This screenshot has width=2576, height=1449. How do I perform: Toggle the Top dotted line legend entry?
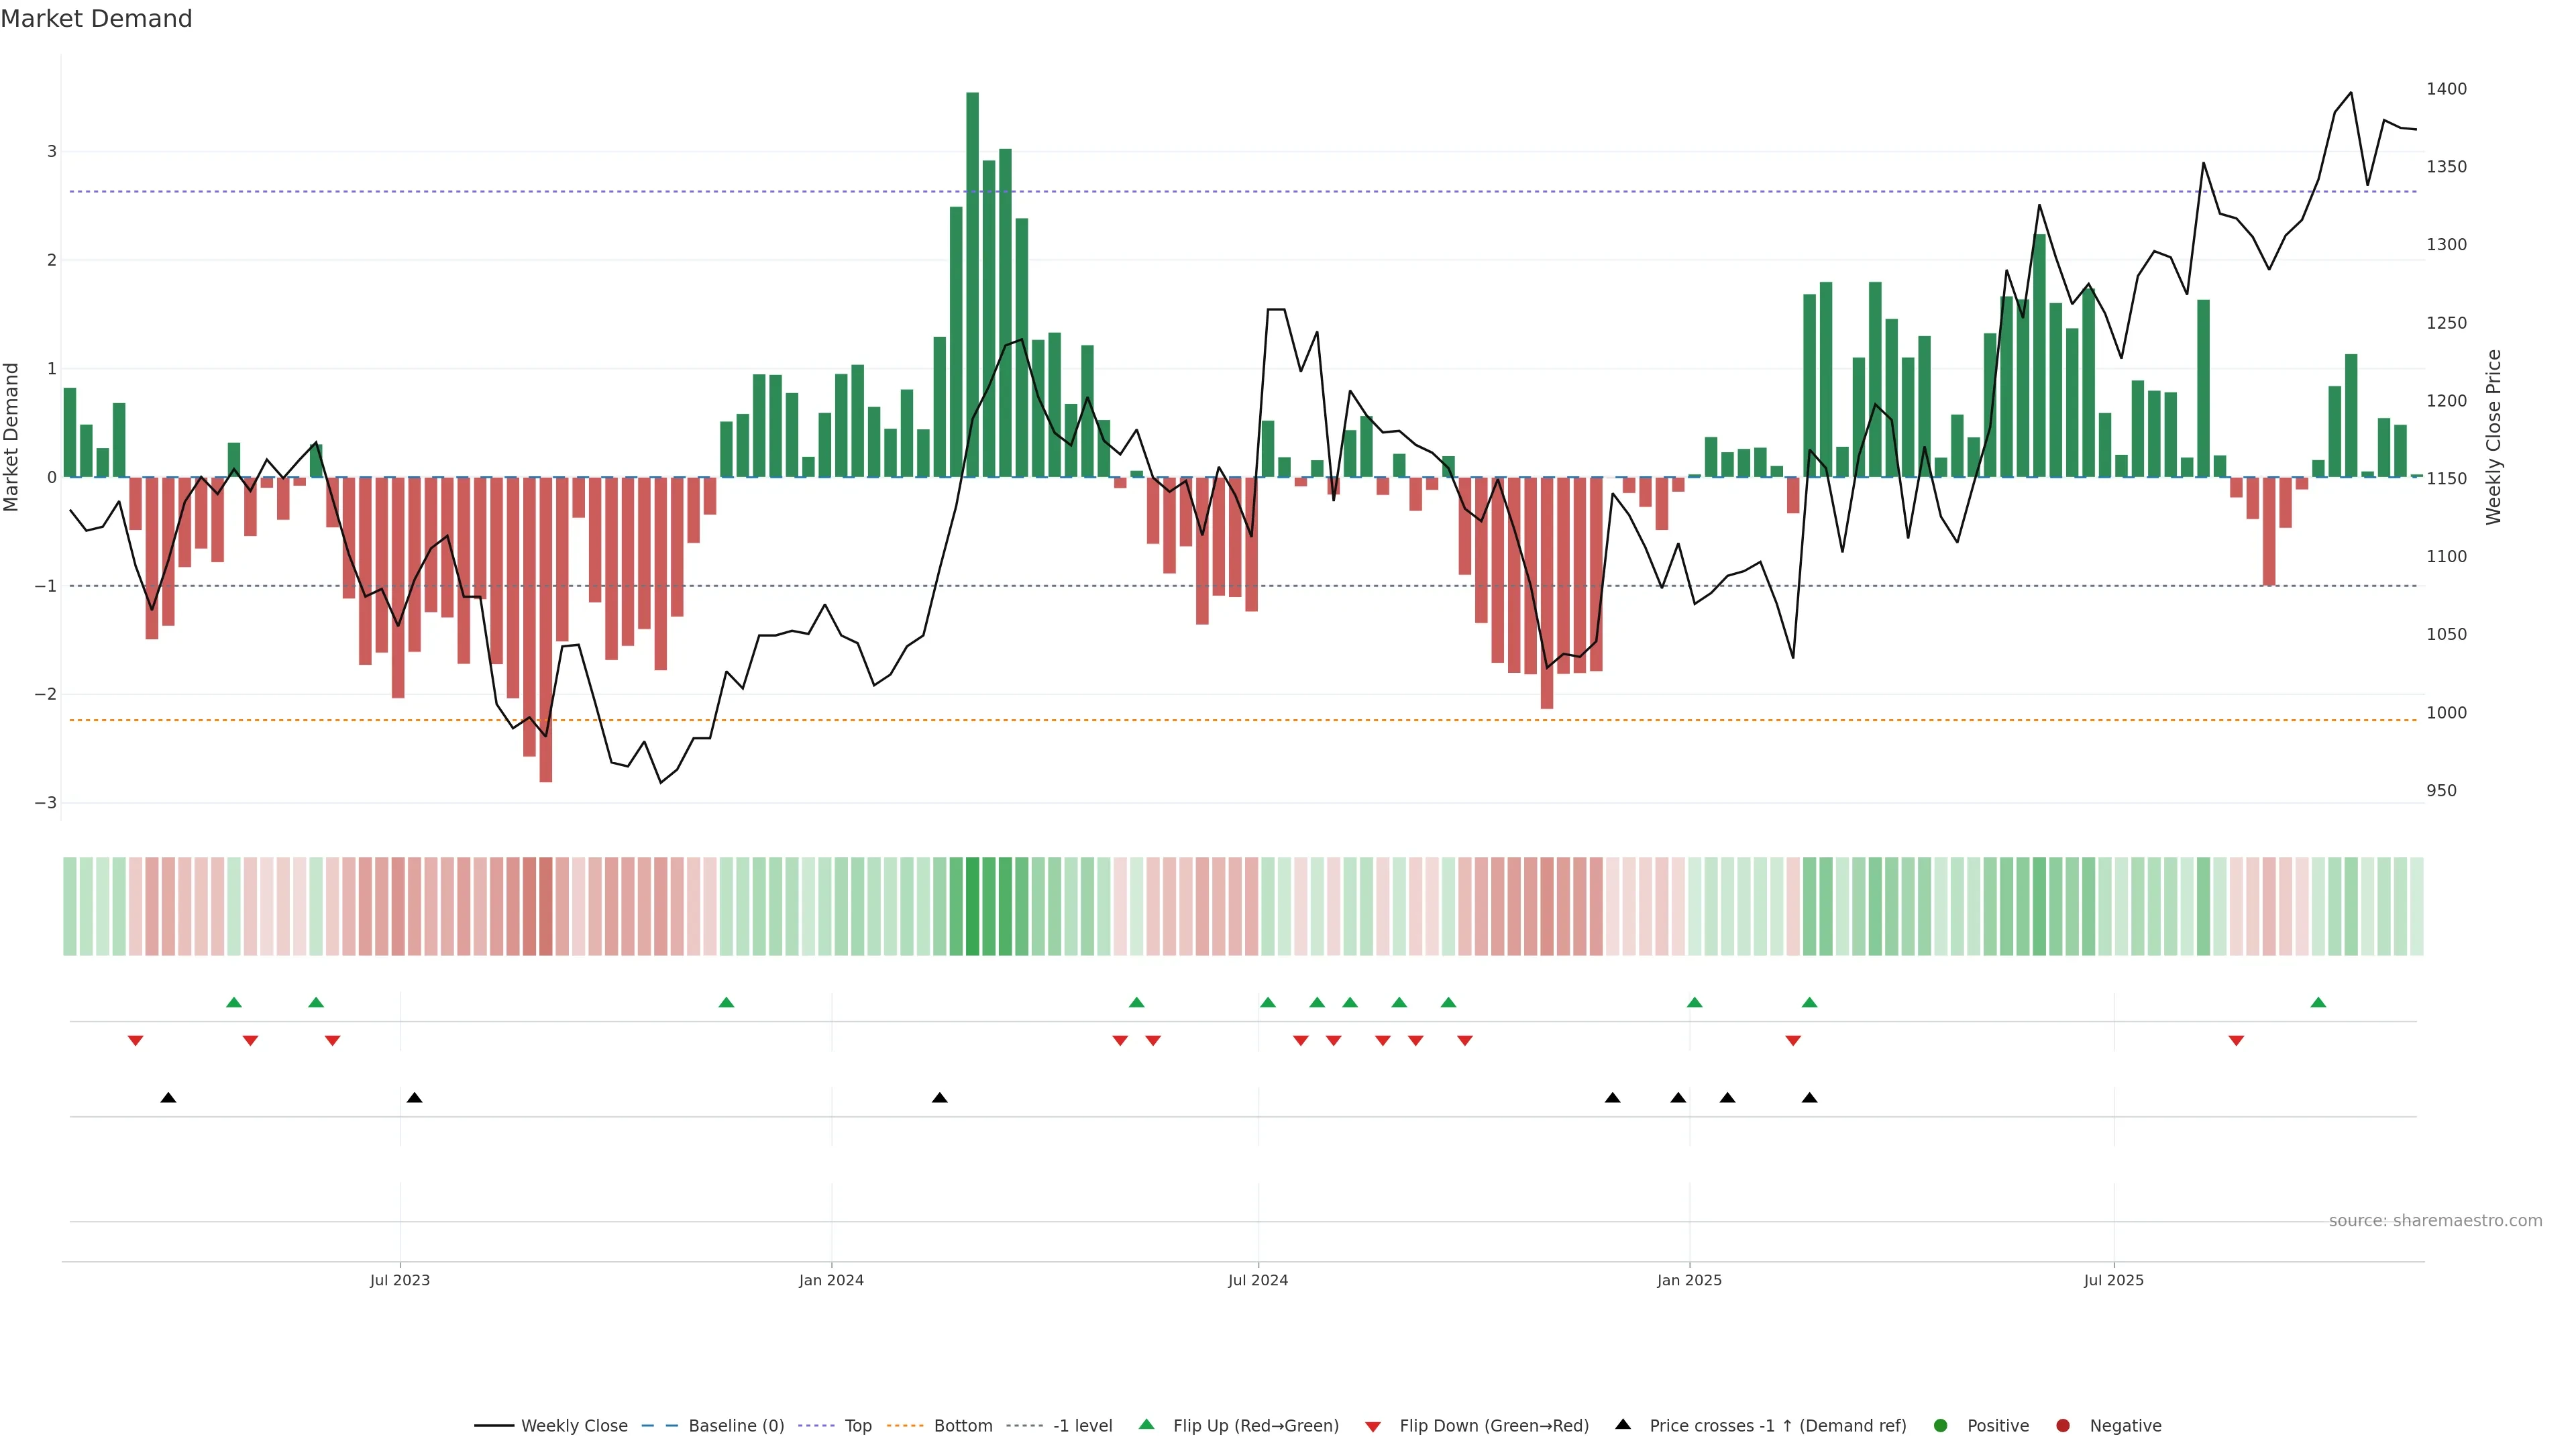click(x=857, y=1425)
